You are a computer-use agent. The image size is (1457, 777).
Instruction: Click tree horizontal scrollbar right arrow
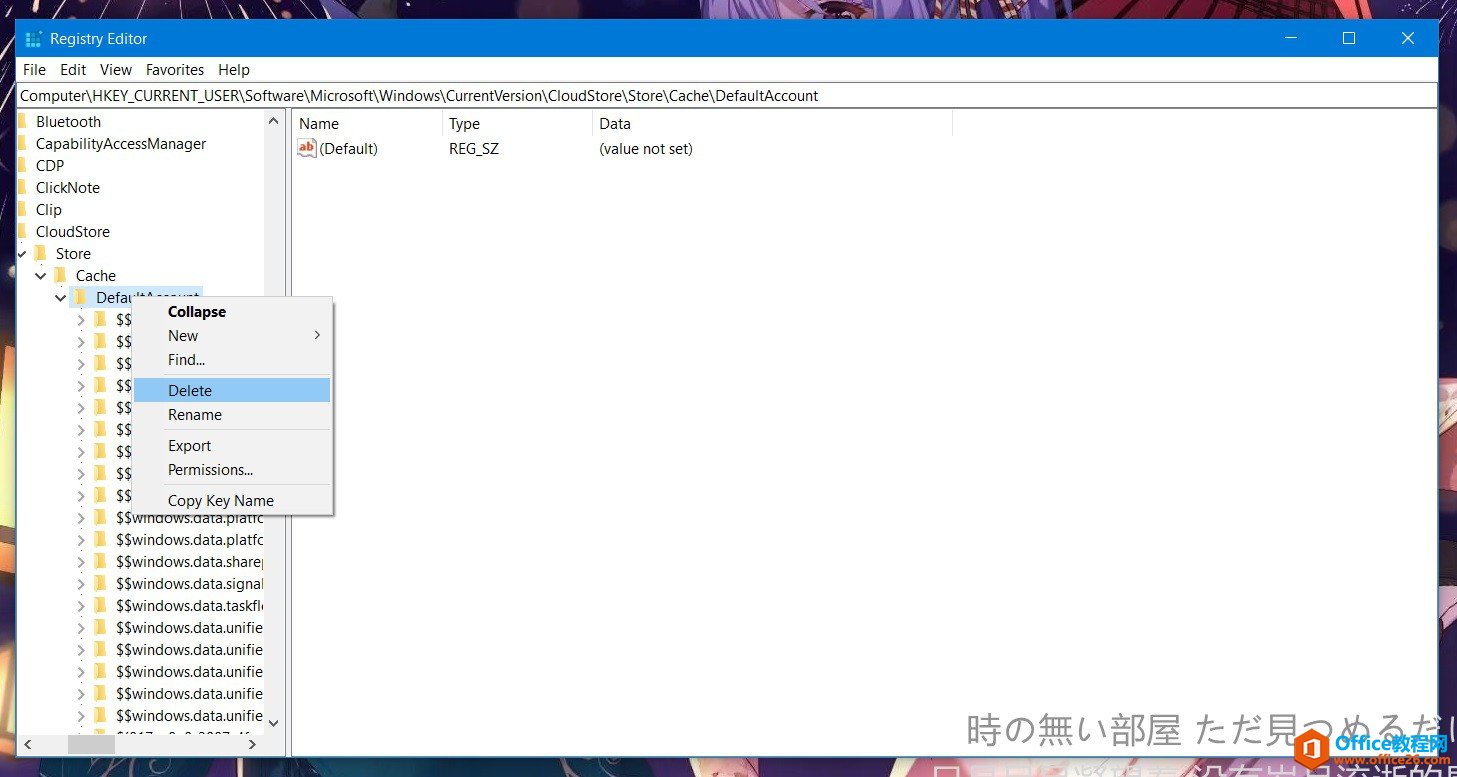coord(253,744)
